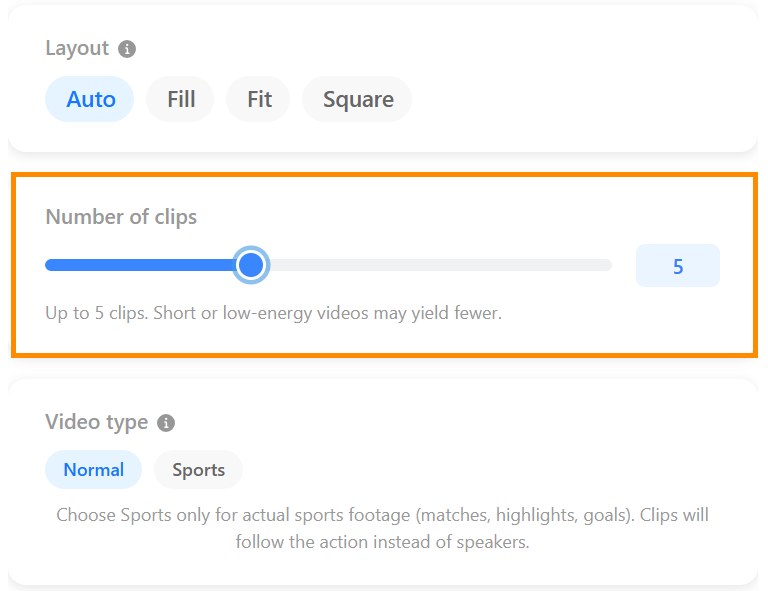Switch video type to Sports
The height and width of the screenshot is (591, 768).
coord(198,470)
